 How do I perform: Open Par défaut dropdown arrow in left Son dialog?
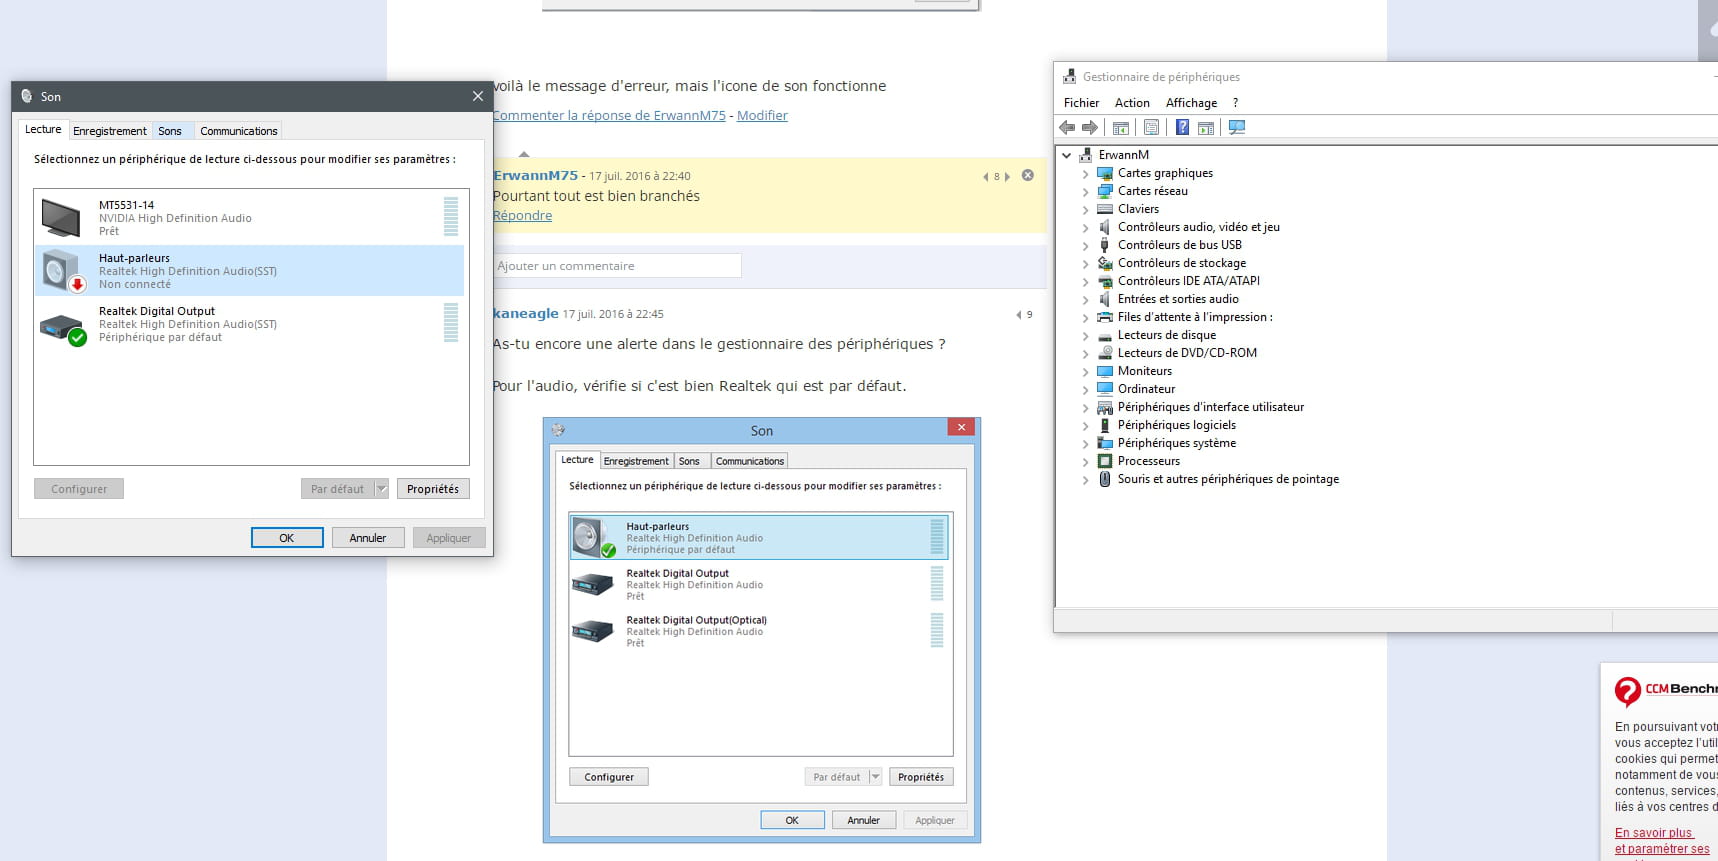pyautogui.click(x=381, y=489)
